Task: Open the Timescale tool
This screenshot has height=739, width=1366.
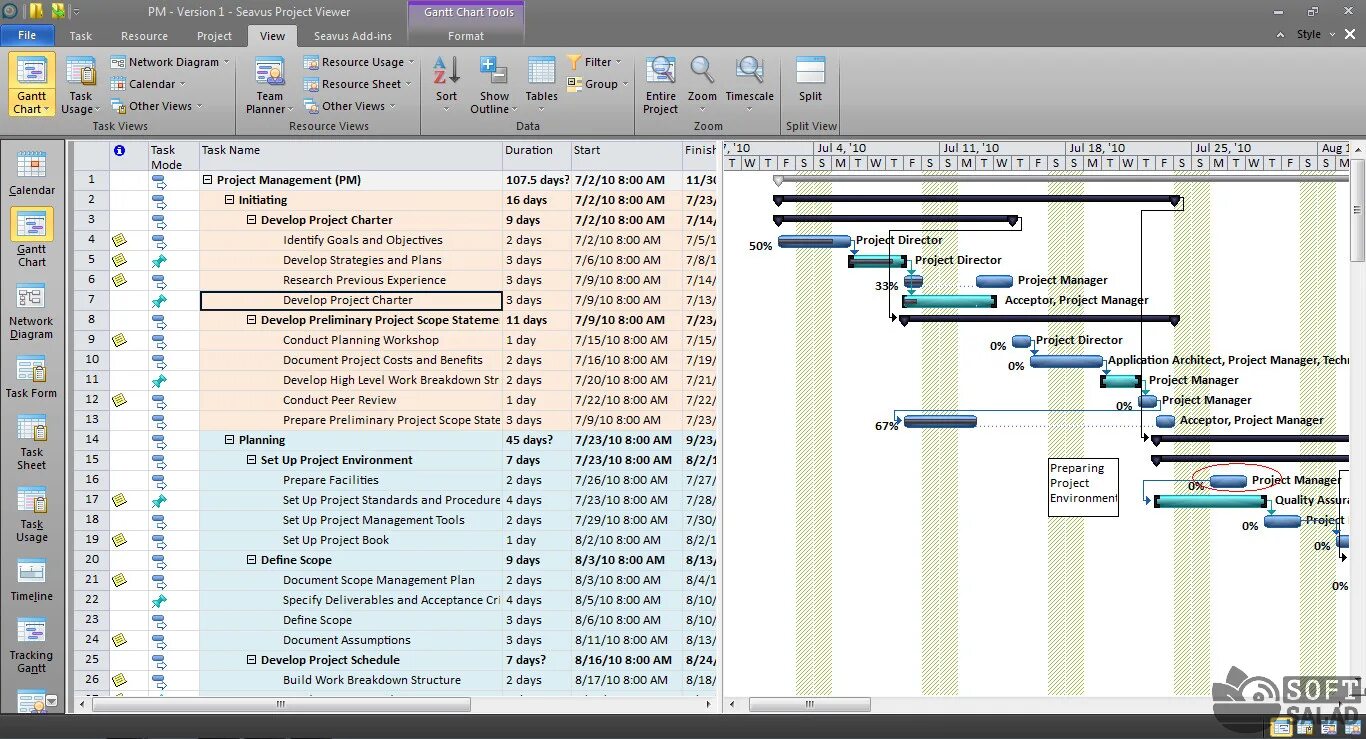Action: pos(749,85)
